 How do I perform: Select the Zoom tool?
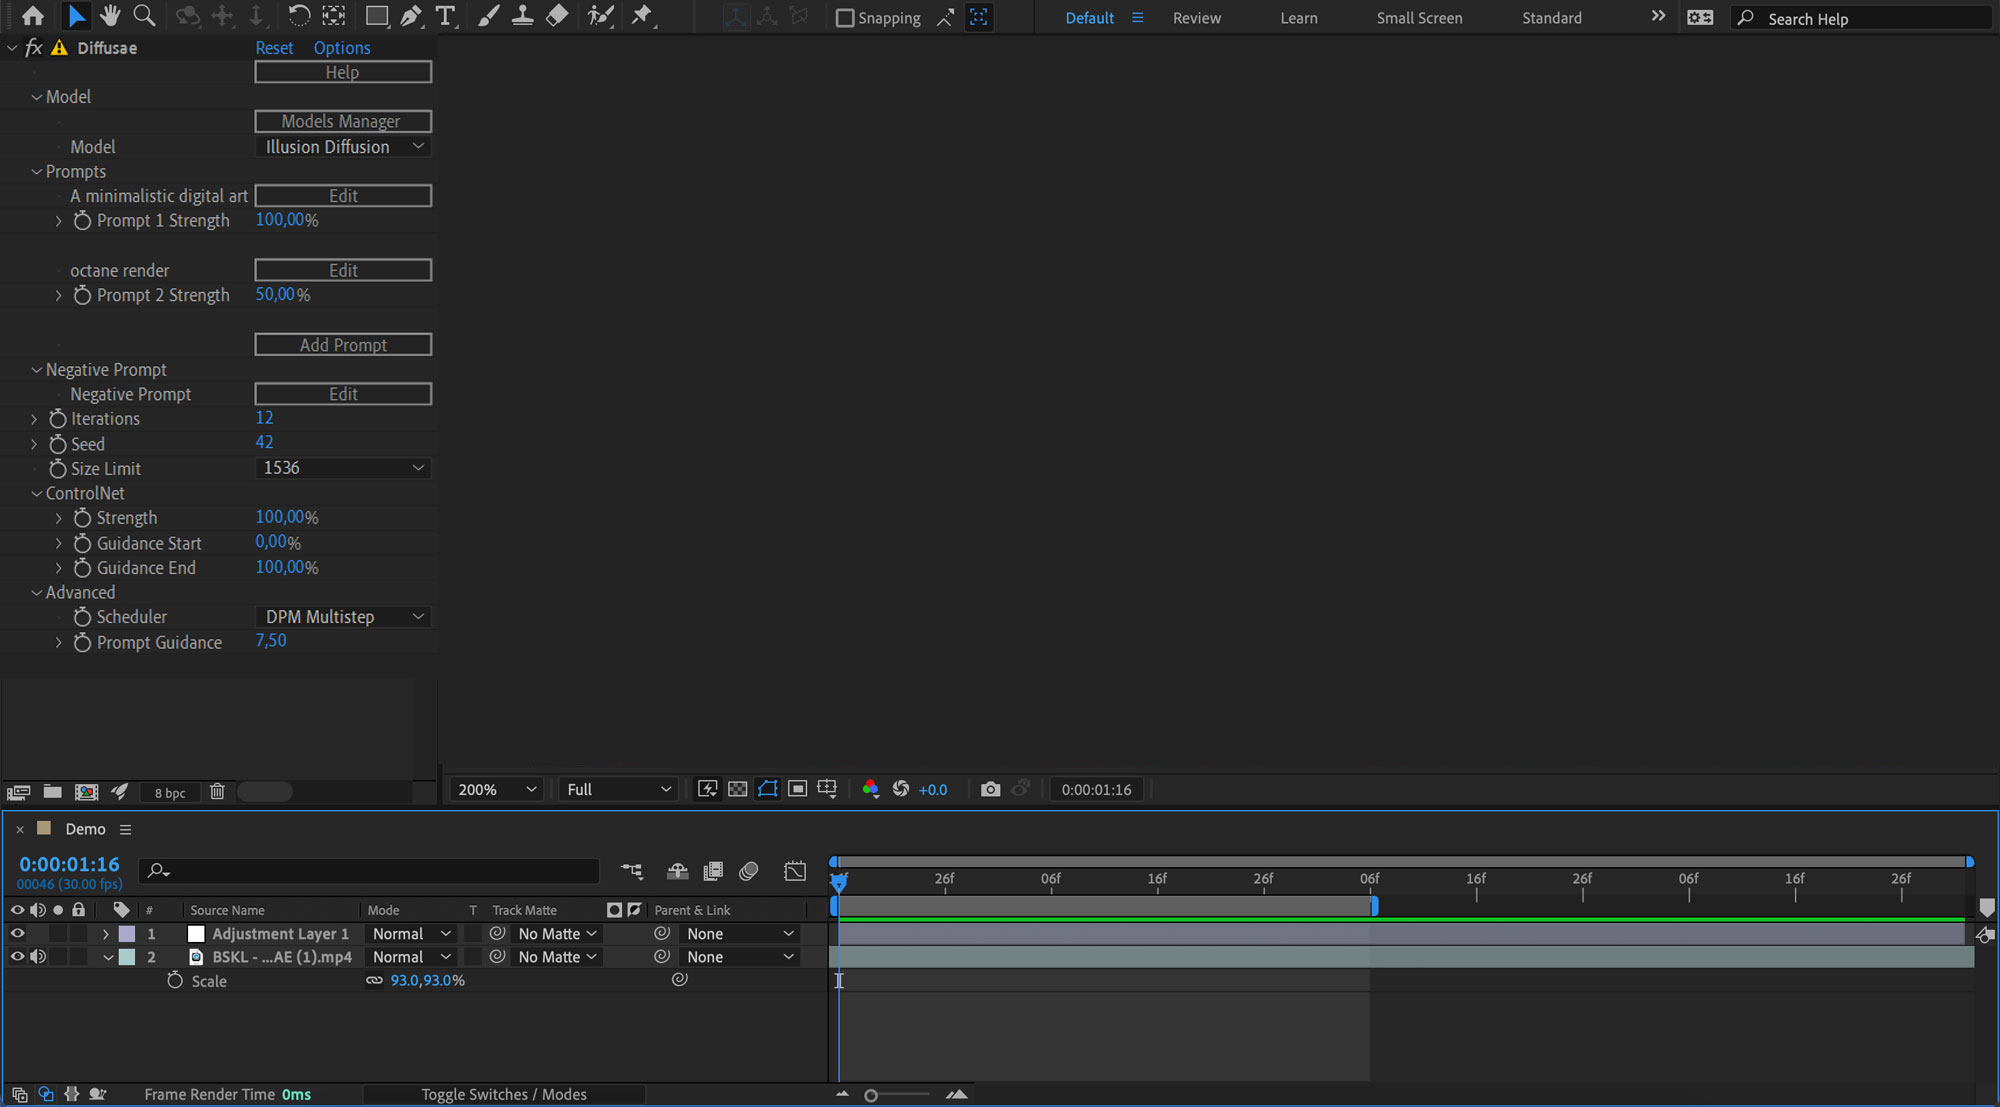(x=144, y=16)
